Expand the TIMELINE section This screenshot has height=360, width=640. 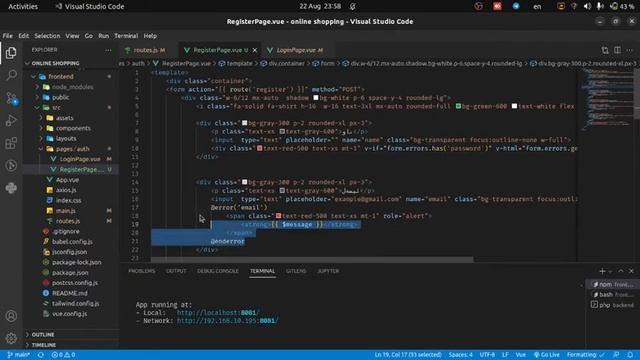44,345
